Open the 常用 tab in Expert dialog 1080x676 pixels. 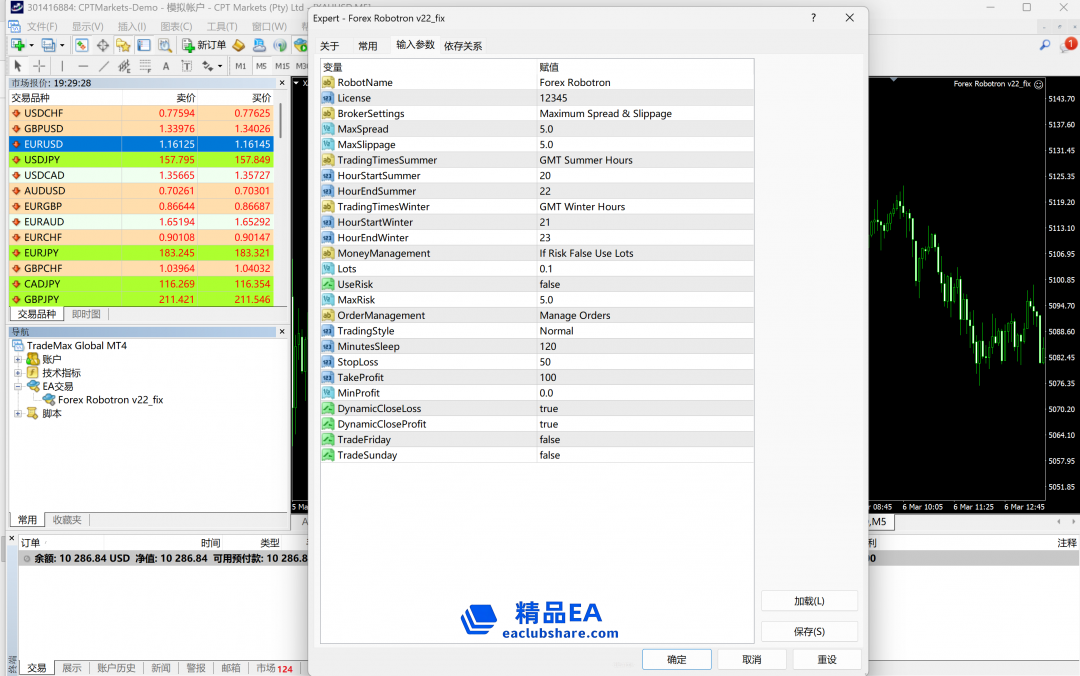tap(368, 46)
